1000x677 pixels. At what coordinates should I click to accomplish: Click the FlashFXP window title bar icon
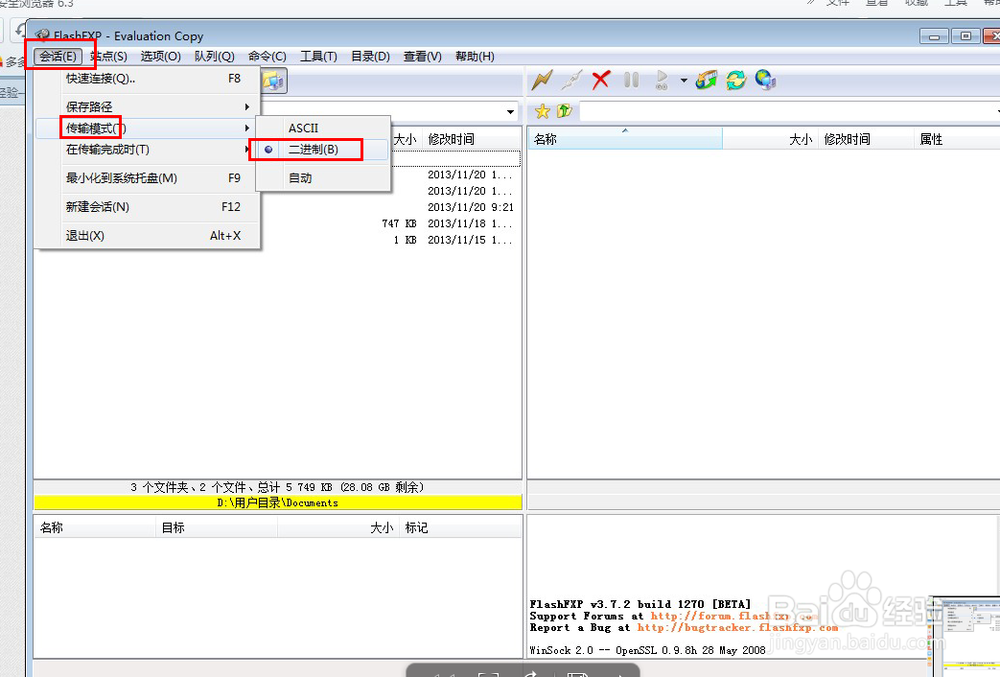point(42,35)
